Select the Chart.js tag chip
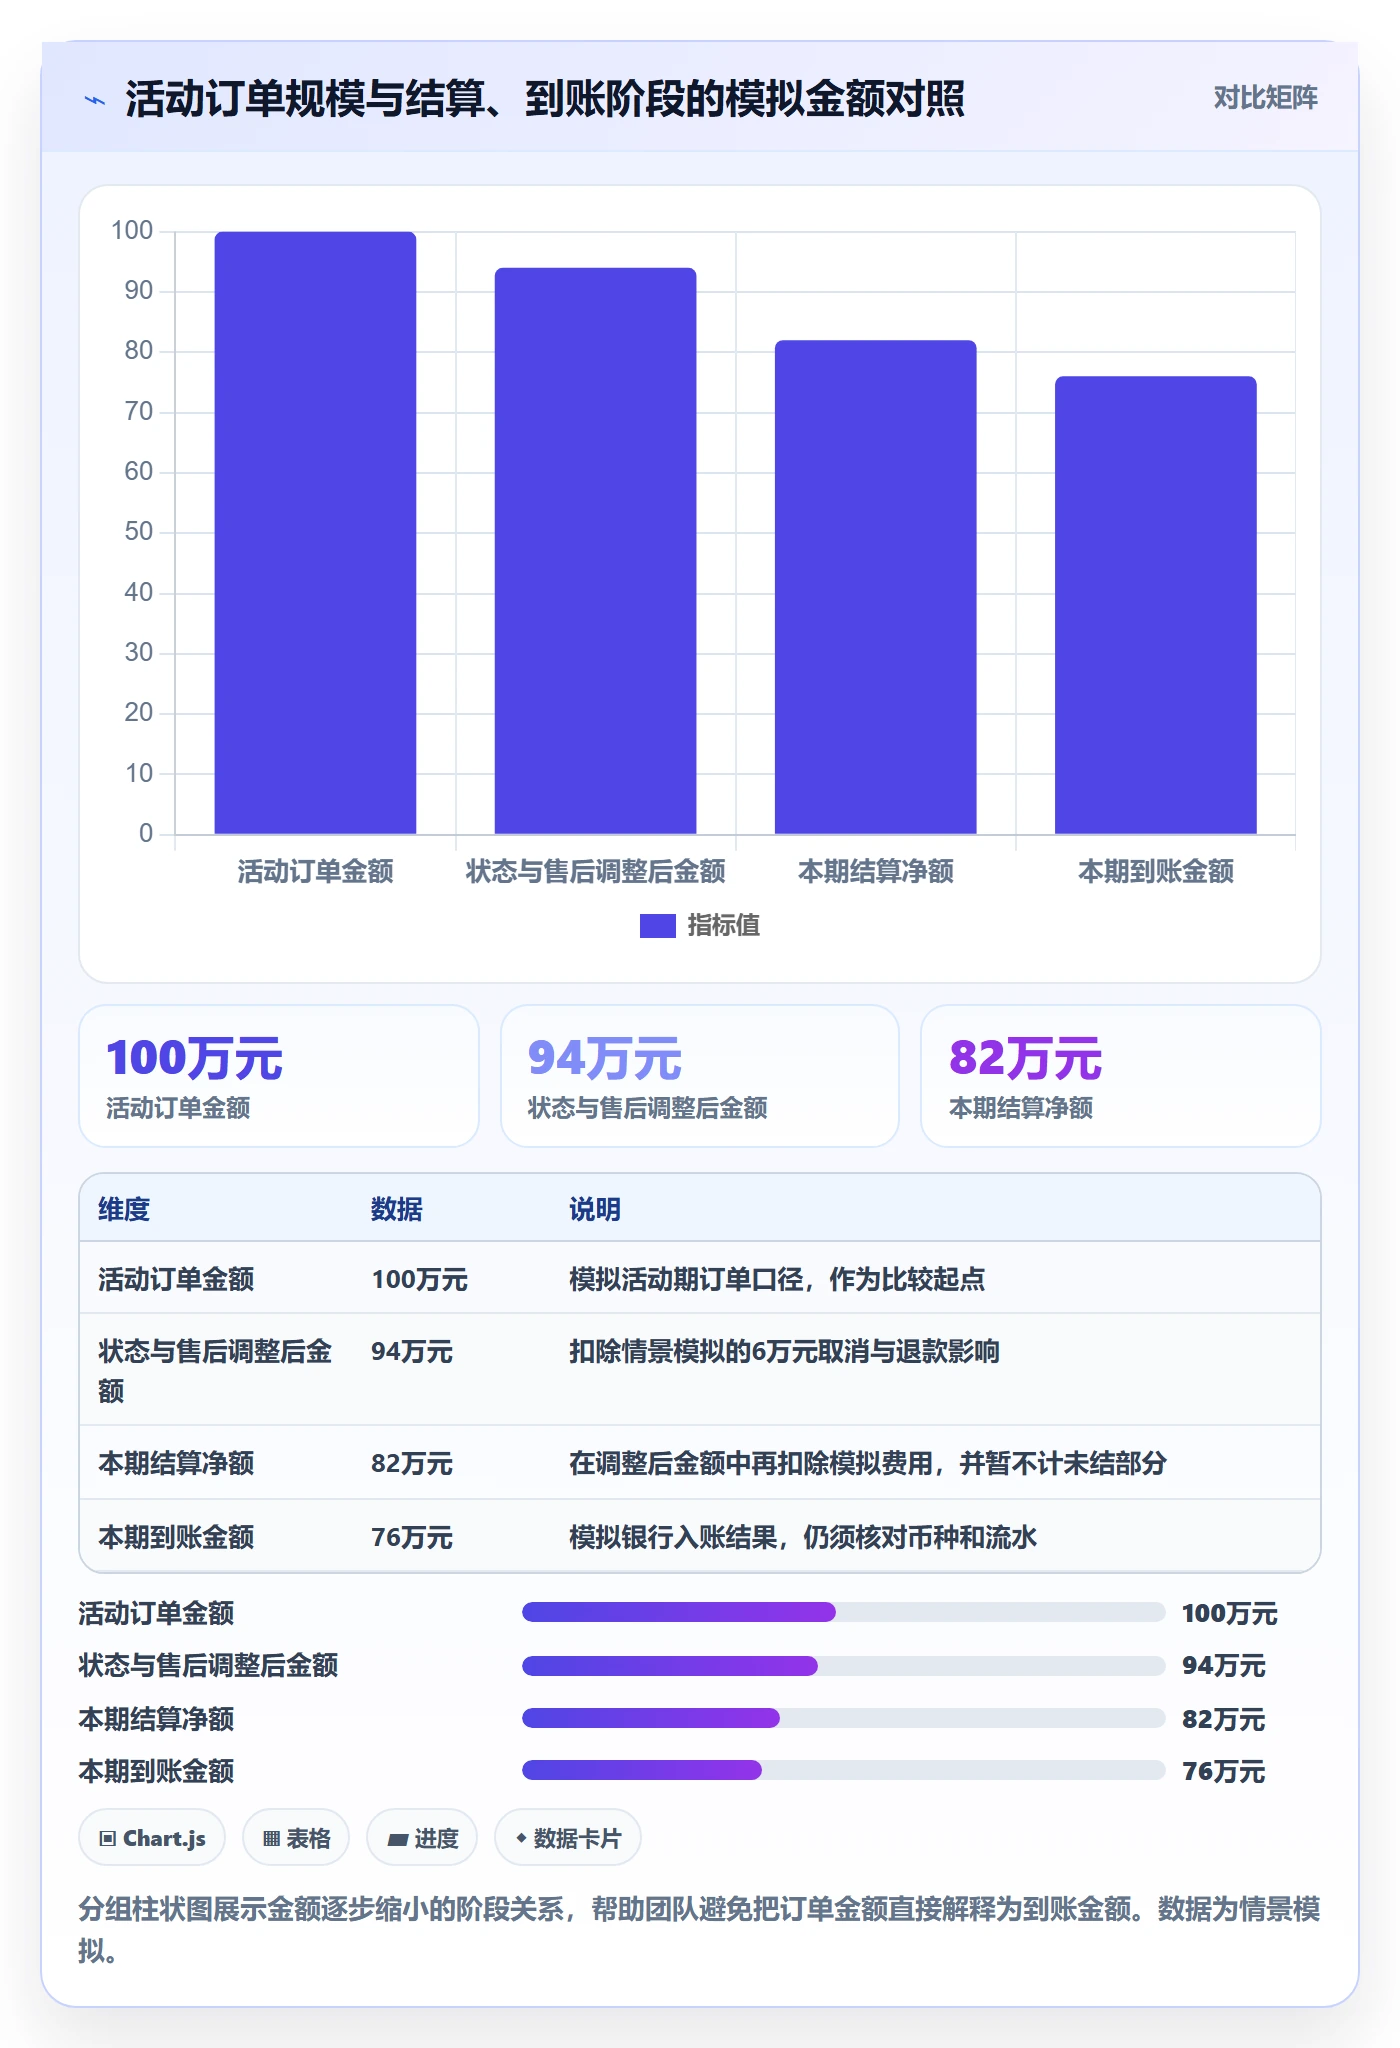This screenshot has width=1400, height=2048. point(152,1838)
